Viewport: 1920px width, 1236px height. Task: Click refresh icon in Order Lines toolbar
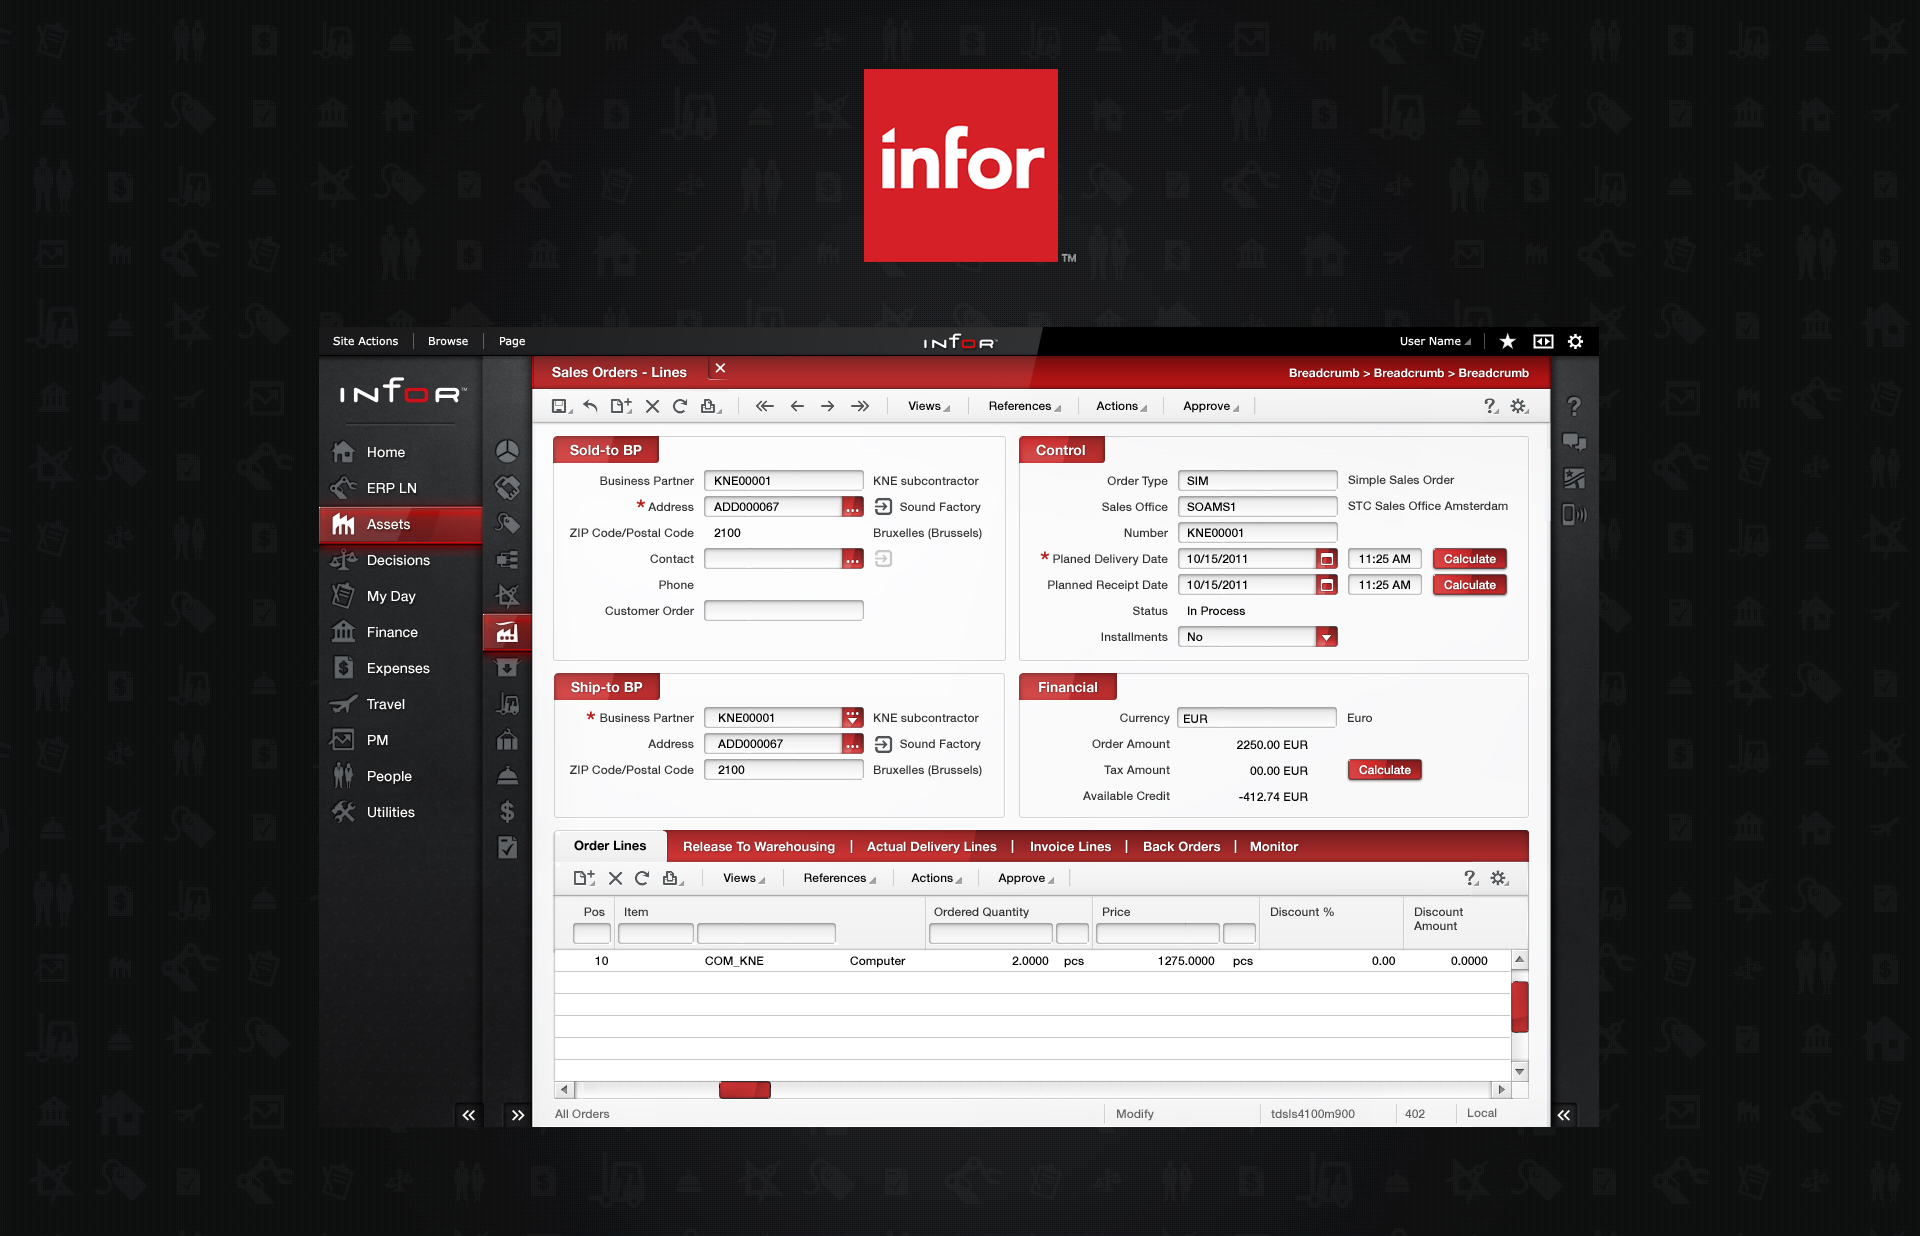pyautogui.click(x=642, y=878)
